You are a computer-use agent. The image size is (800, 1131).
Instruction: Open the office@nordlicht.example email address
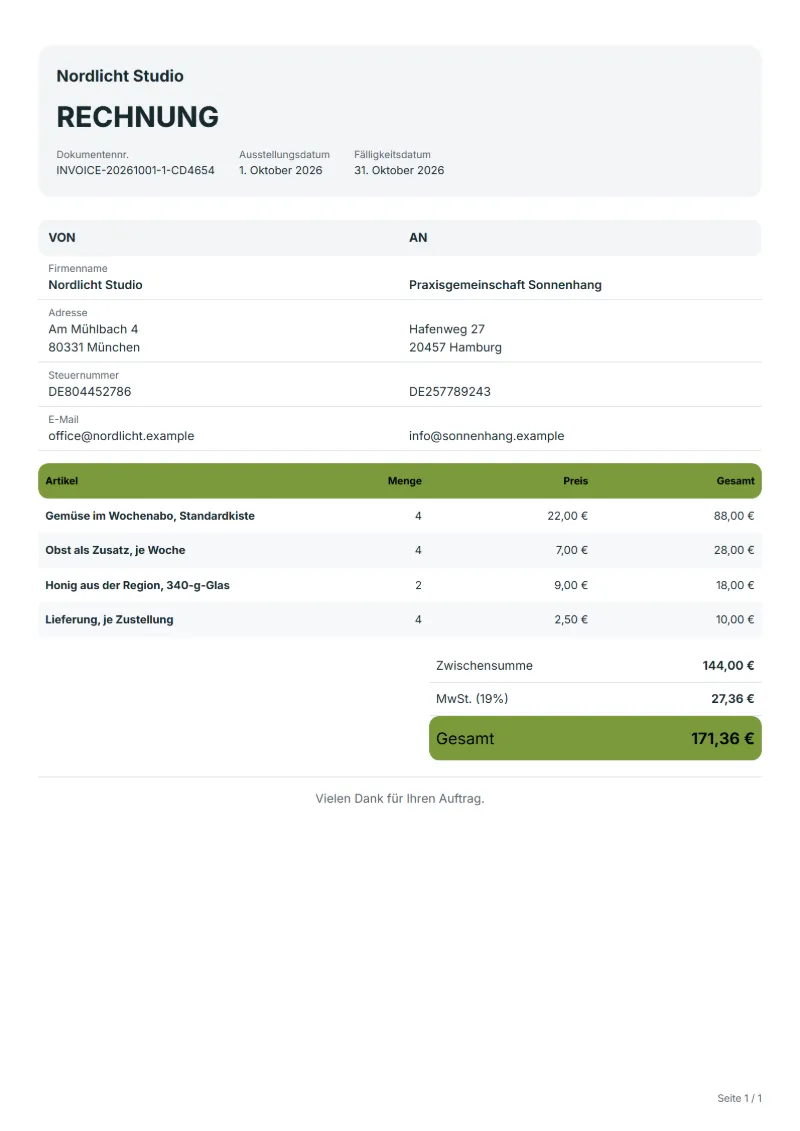coord(121,436)
